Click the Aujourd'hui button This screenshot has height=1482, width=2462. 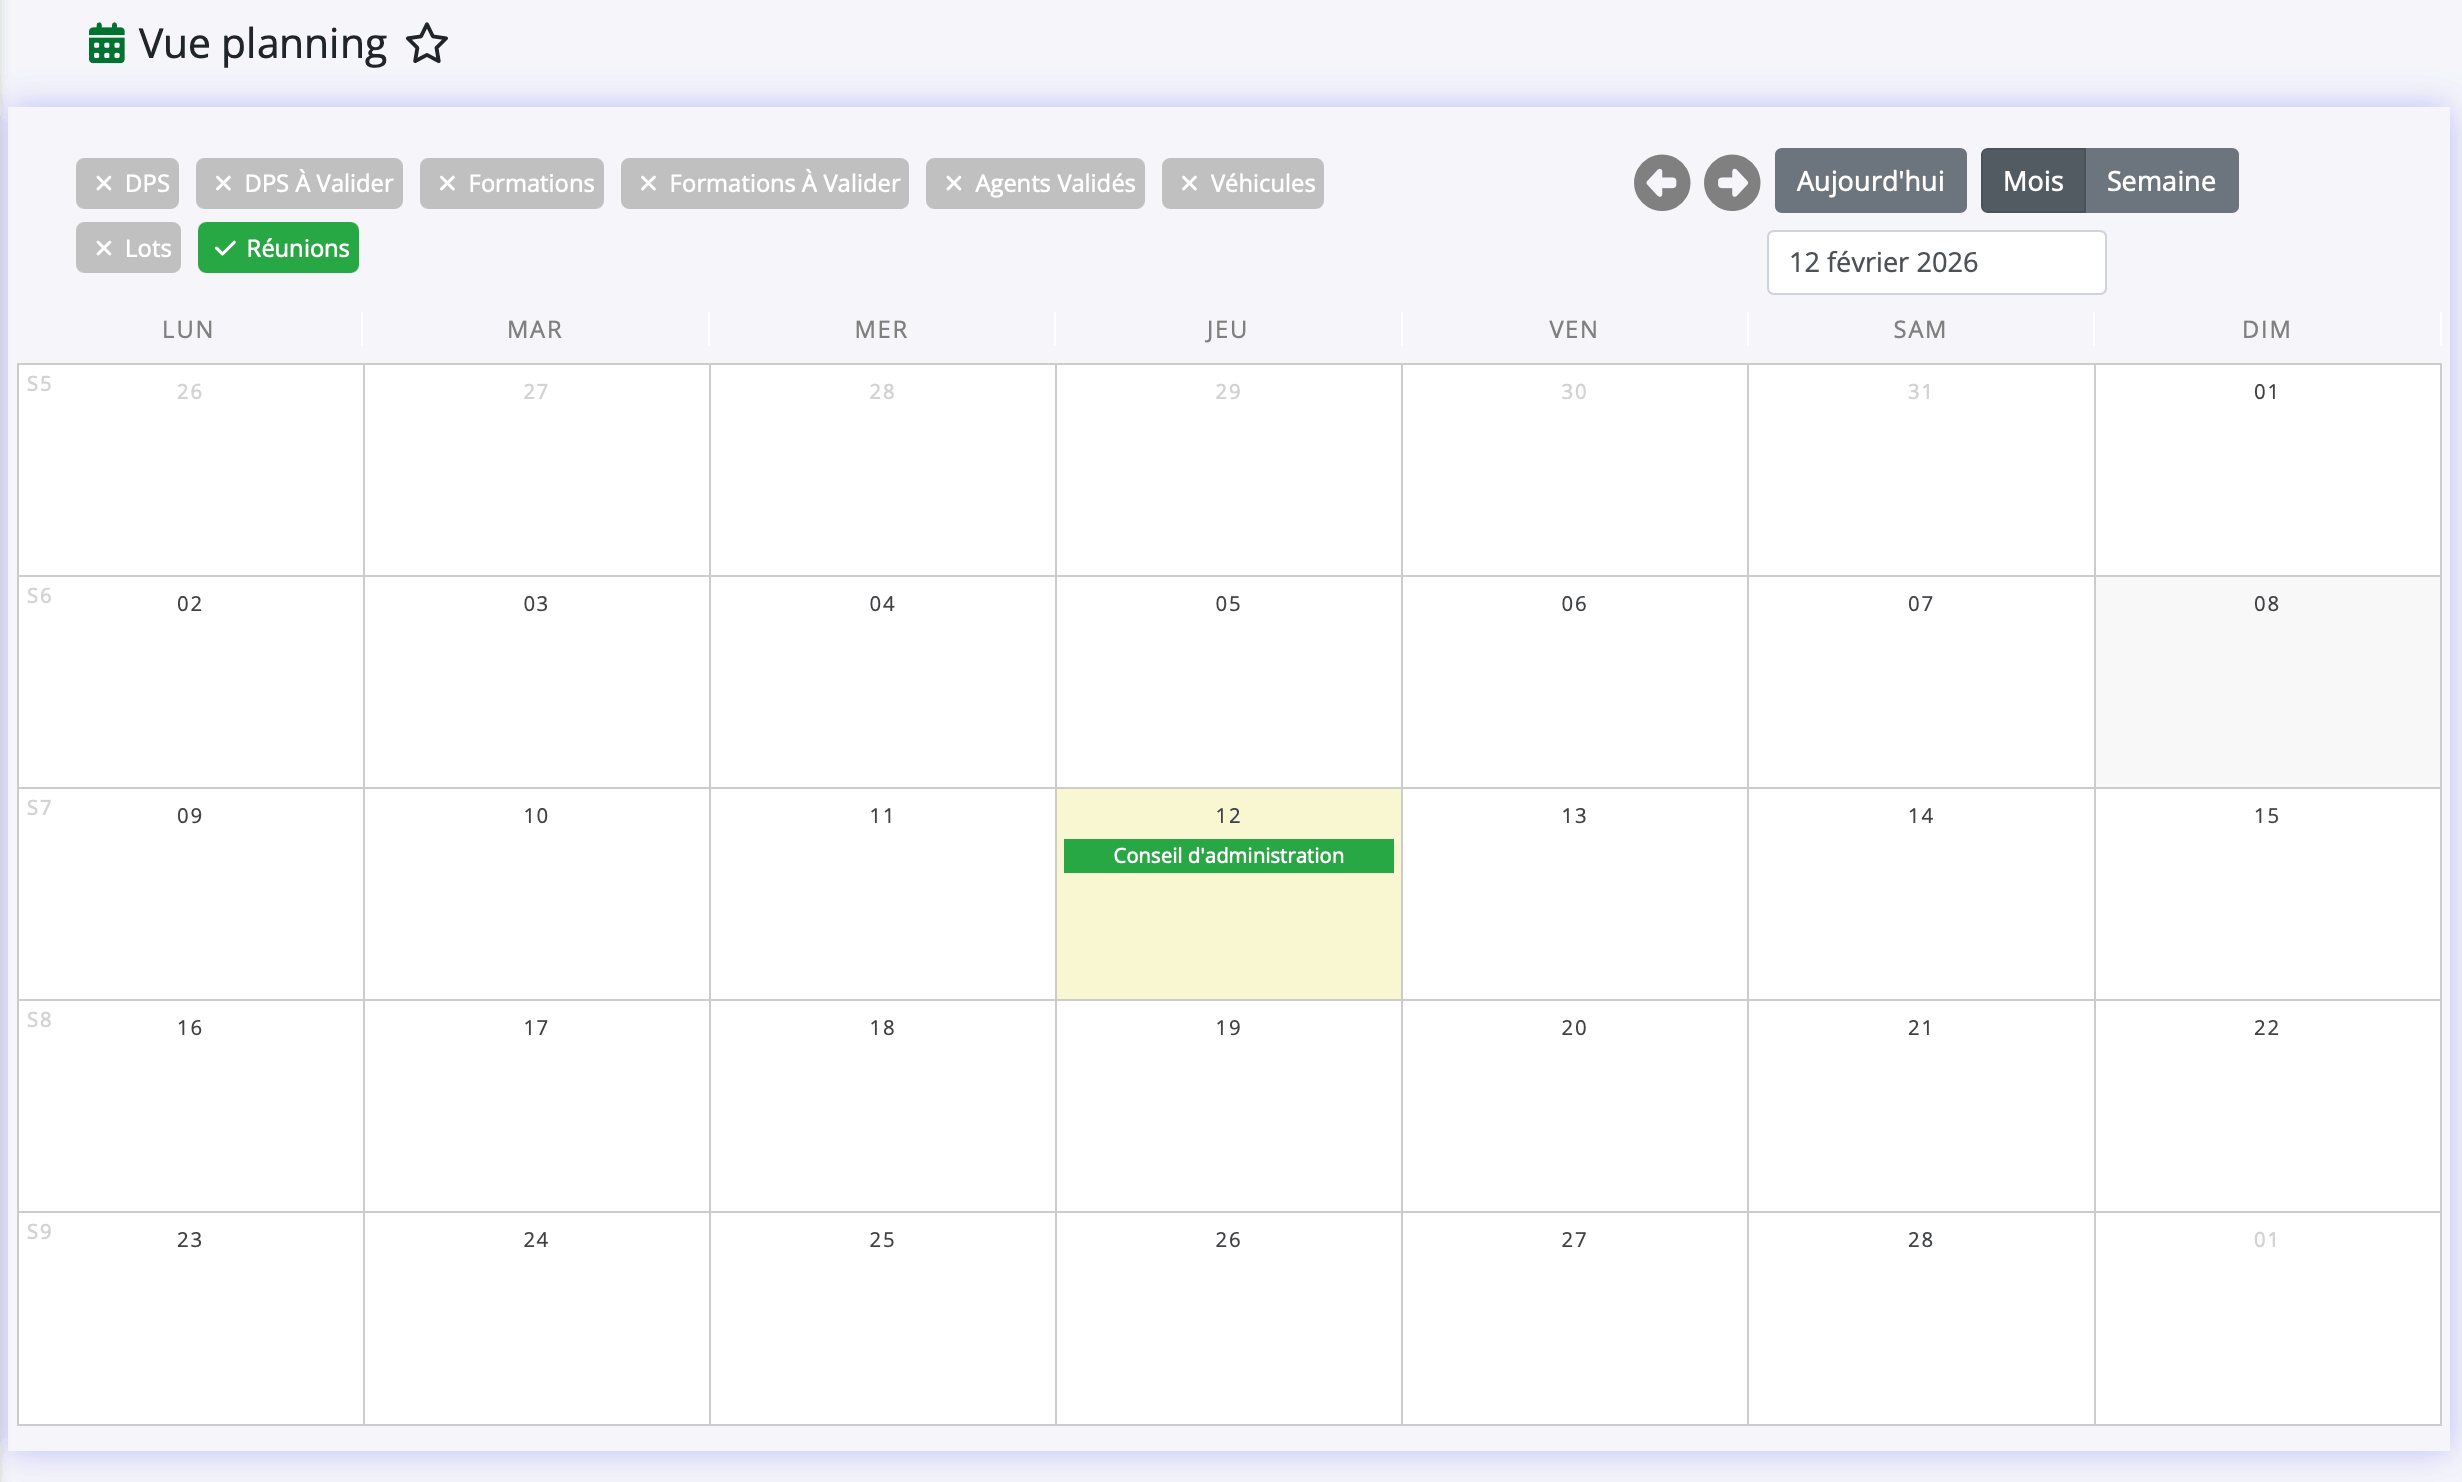click(1870, 181)
